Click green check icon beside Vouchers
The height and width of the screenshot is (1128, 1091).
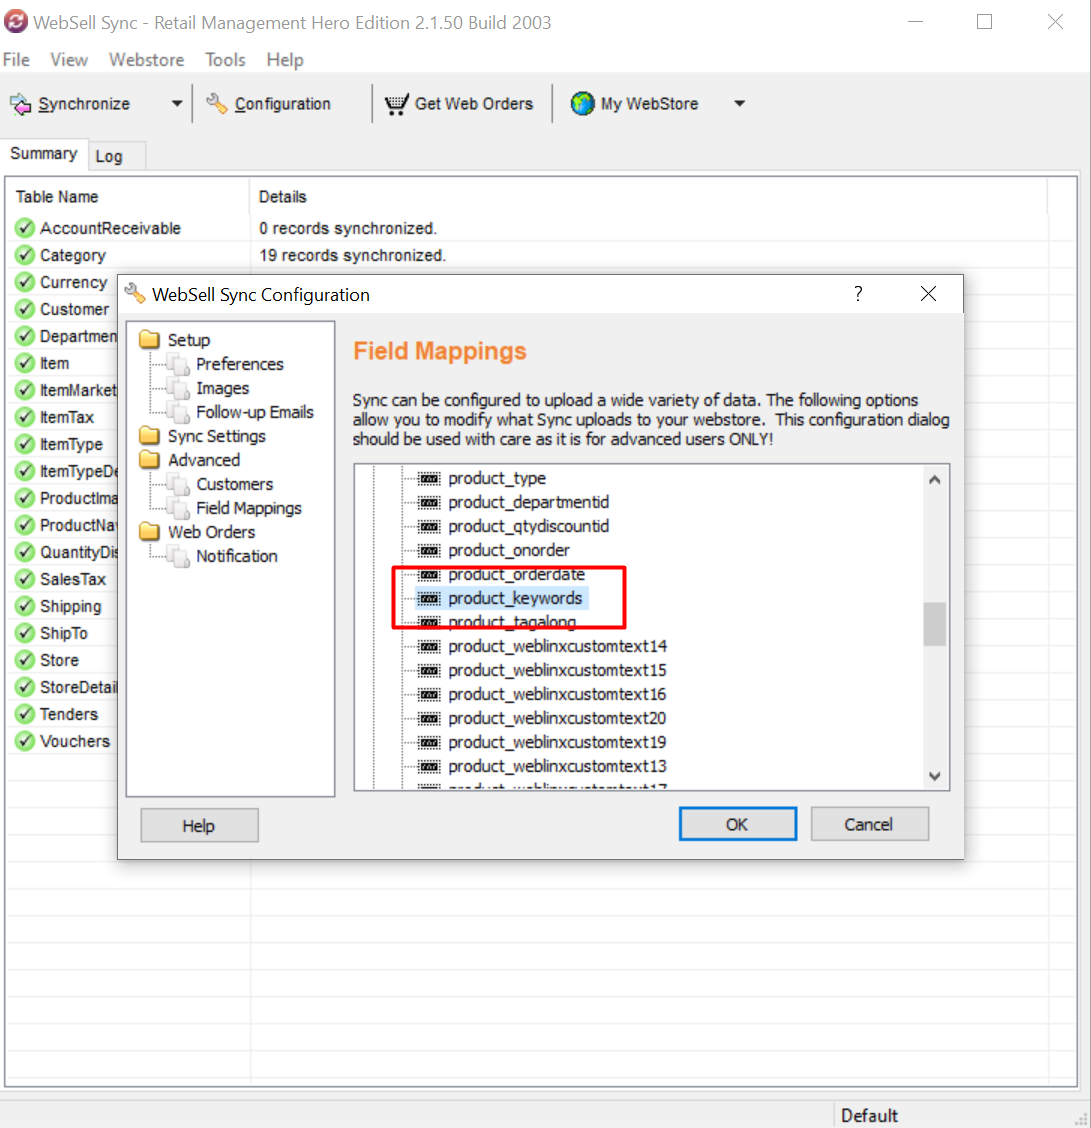click(25, 741)
